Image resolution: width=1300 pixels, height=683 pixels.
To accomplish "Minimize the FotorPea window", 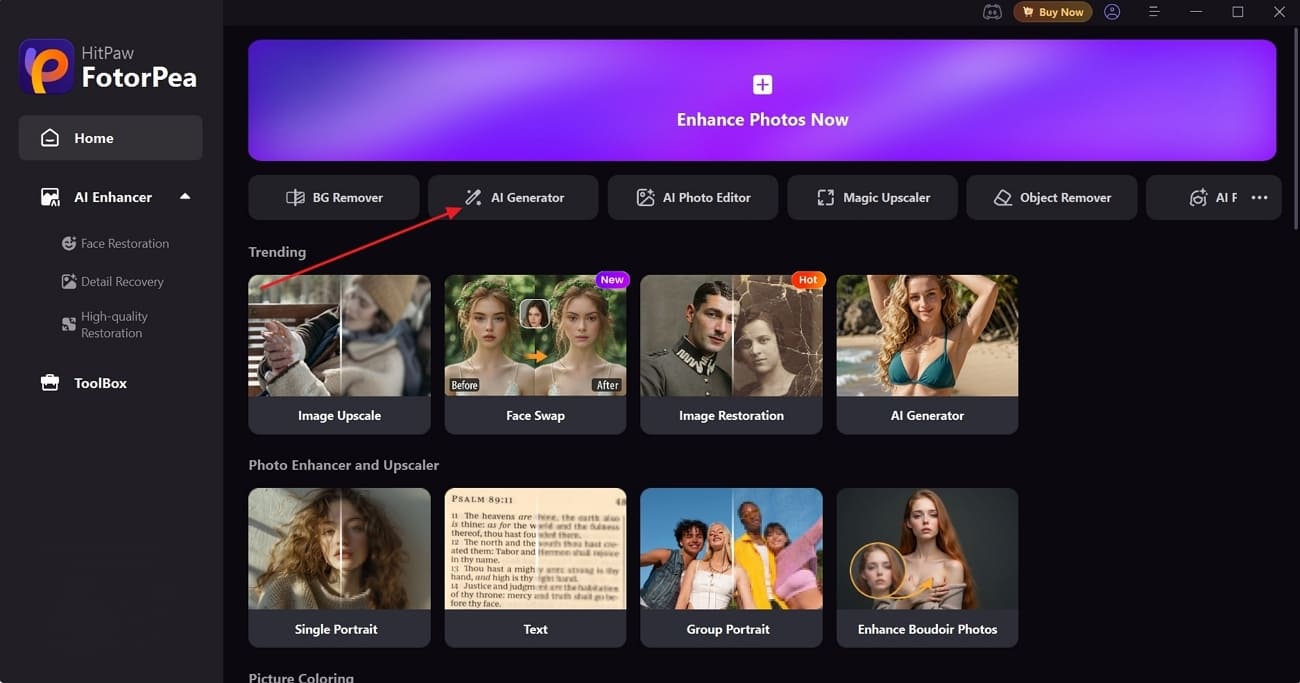I will (1197, 12).
